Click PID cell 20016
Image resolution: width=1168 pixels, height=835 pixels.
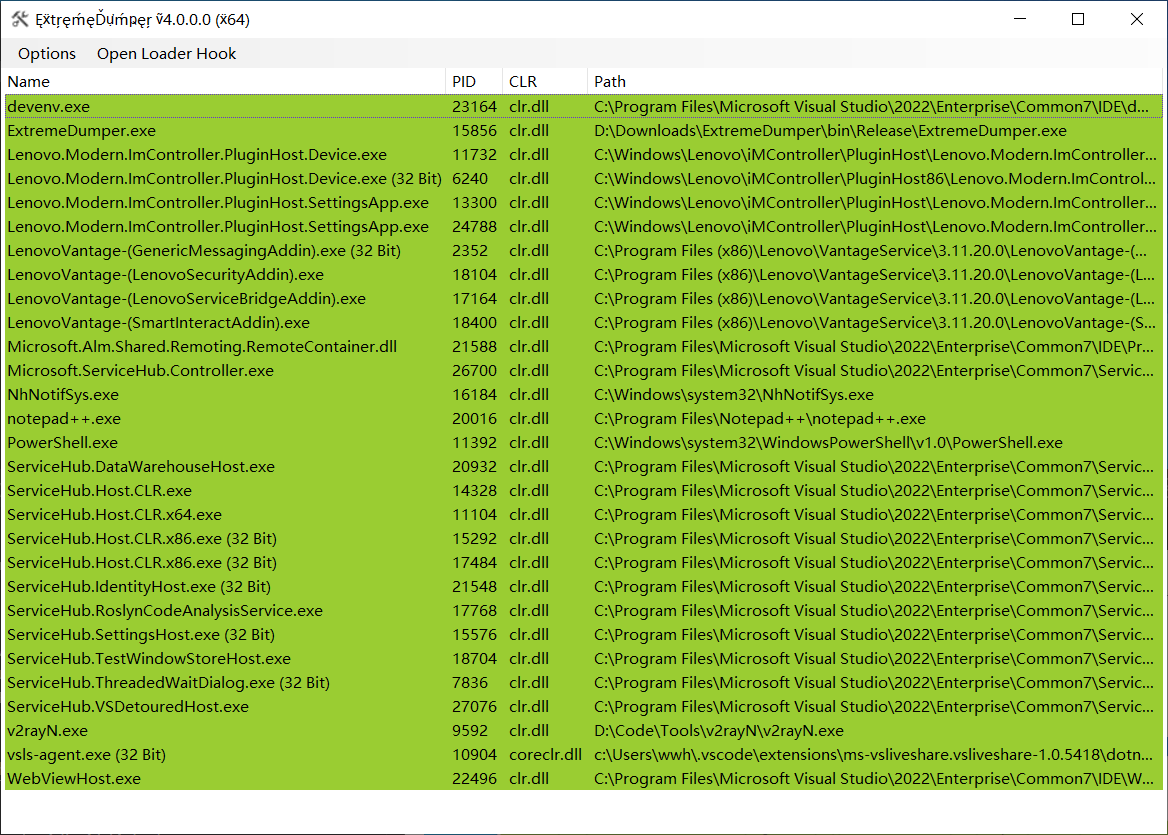click(474, 419)
